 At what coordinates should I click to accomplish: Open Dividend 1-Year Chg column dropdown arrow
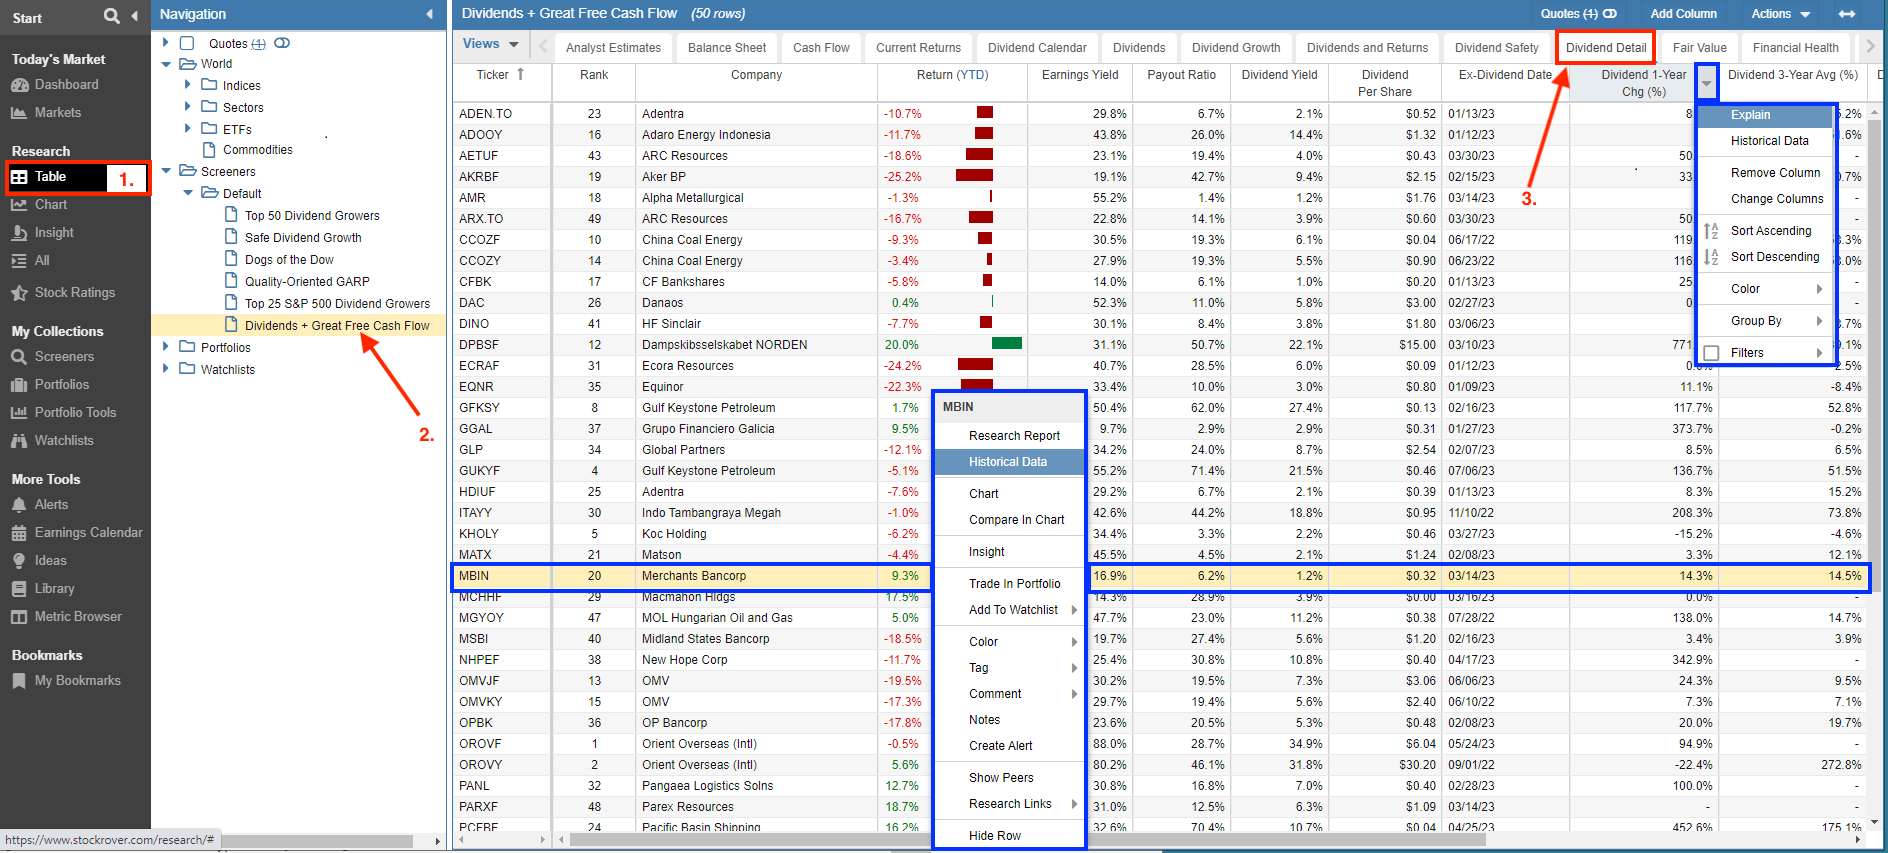1707,84
